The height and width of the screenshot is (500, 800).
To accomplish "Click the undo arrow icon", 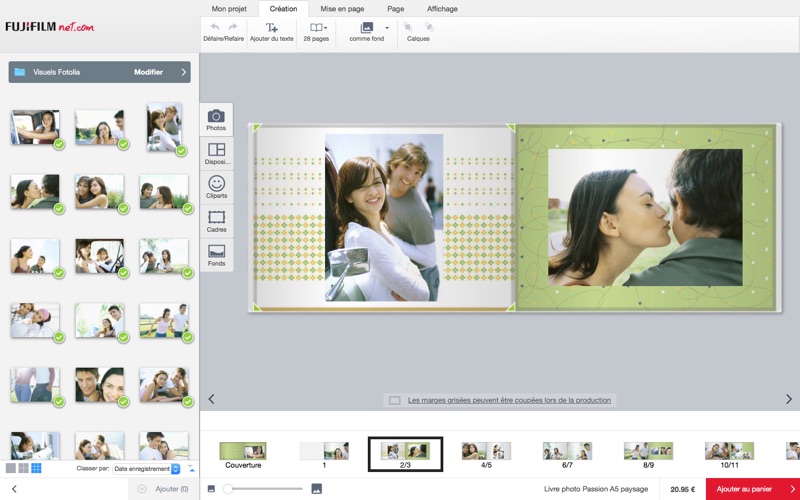I will click(214, 27).
